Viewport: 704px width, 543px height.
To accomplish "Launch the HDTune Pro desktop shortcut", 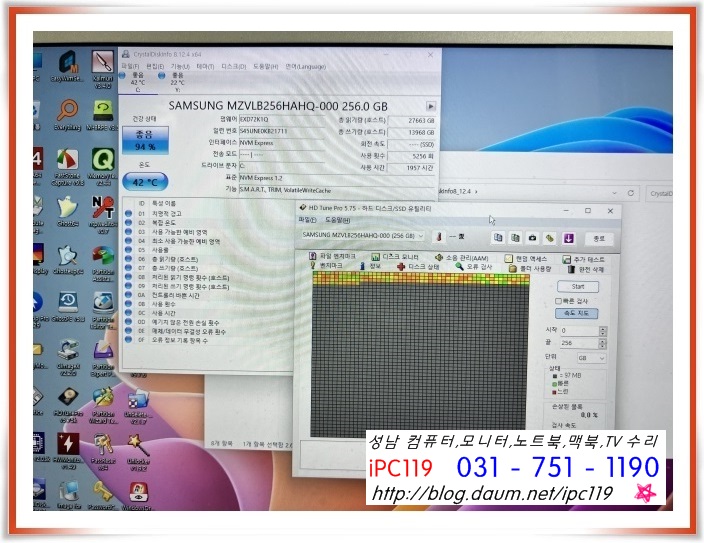I will (68, 404).
